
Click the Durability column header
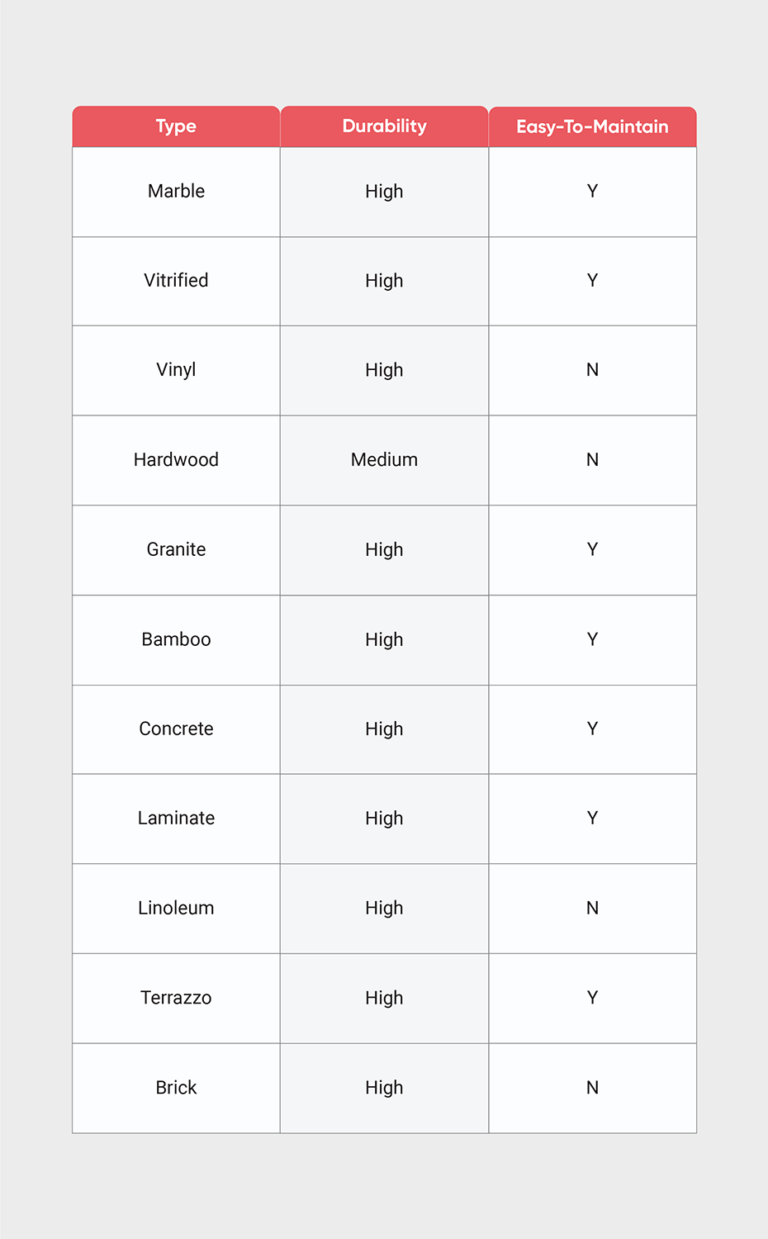[384, 126]
